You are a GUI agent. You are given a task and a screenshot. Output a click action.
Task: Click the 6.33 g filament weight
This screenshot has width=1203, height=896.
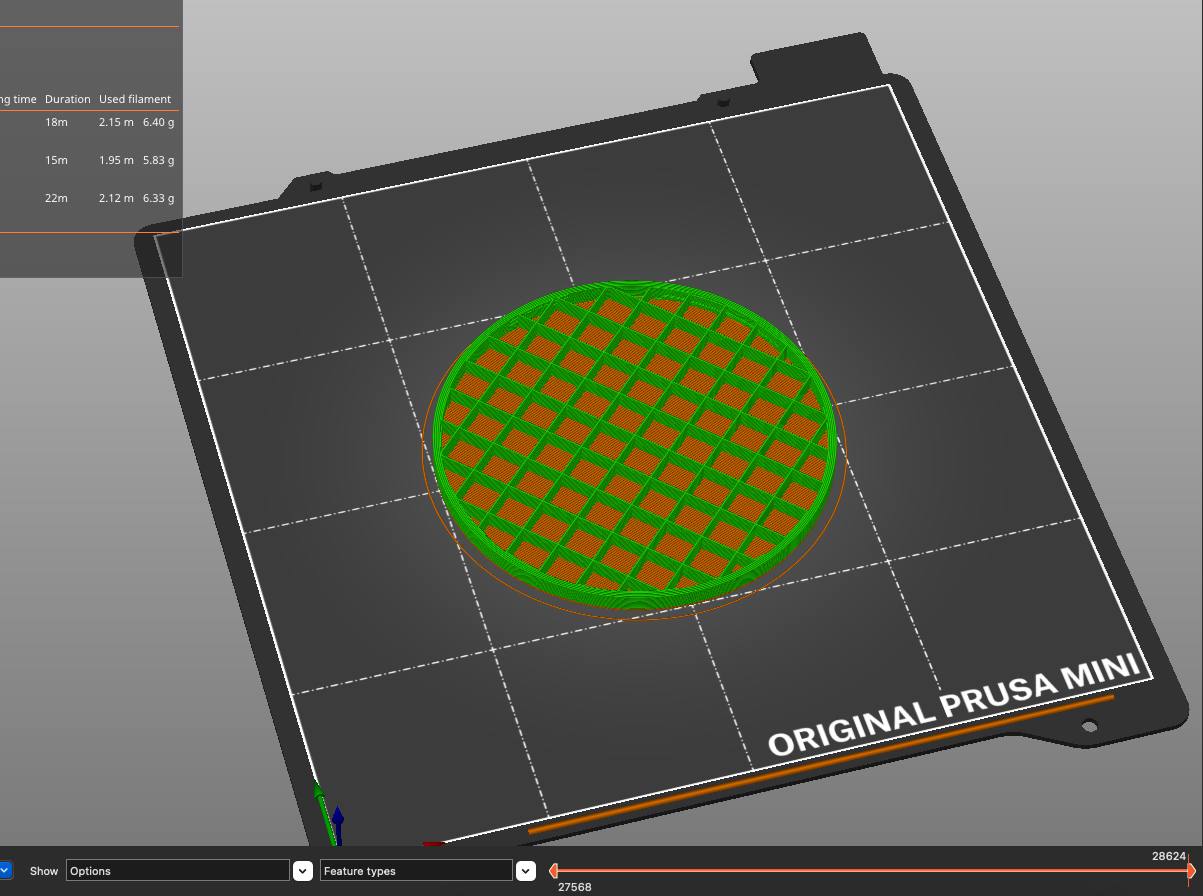pos(159,198)
